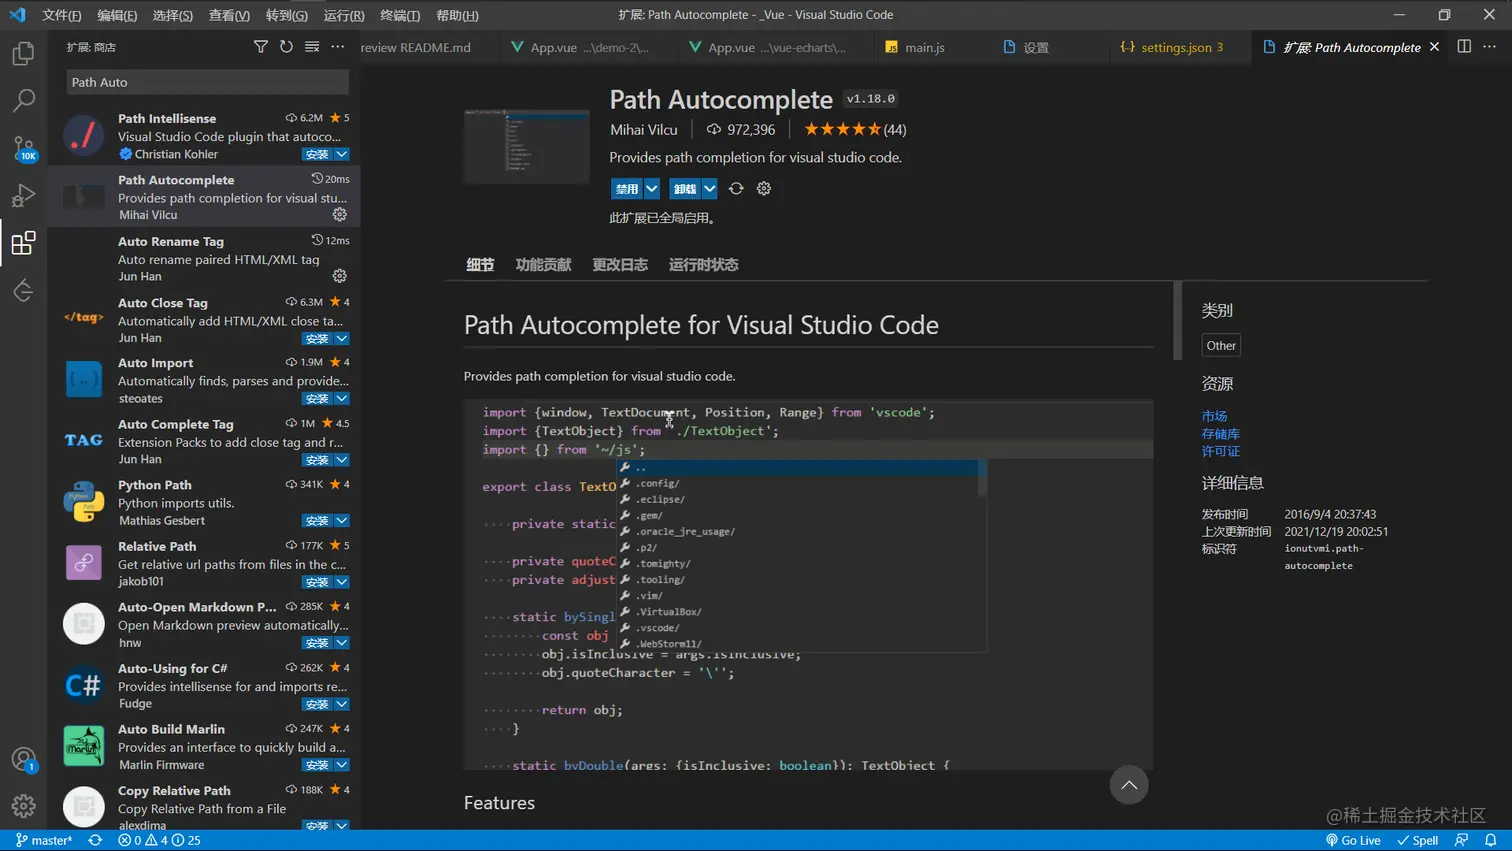Open extension settings gear on detail page
This screenshot has width=1512, height=851.
(x=764, y=189)
